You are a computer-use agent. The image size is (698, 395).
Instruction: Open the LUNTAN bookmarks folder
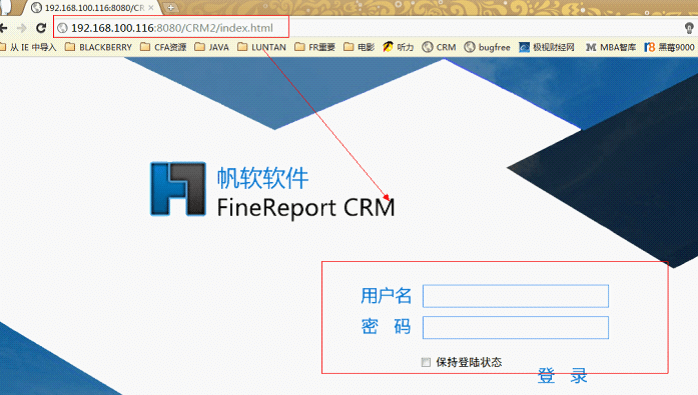(262, 47)
